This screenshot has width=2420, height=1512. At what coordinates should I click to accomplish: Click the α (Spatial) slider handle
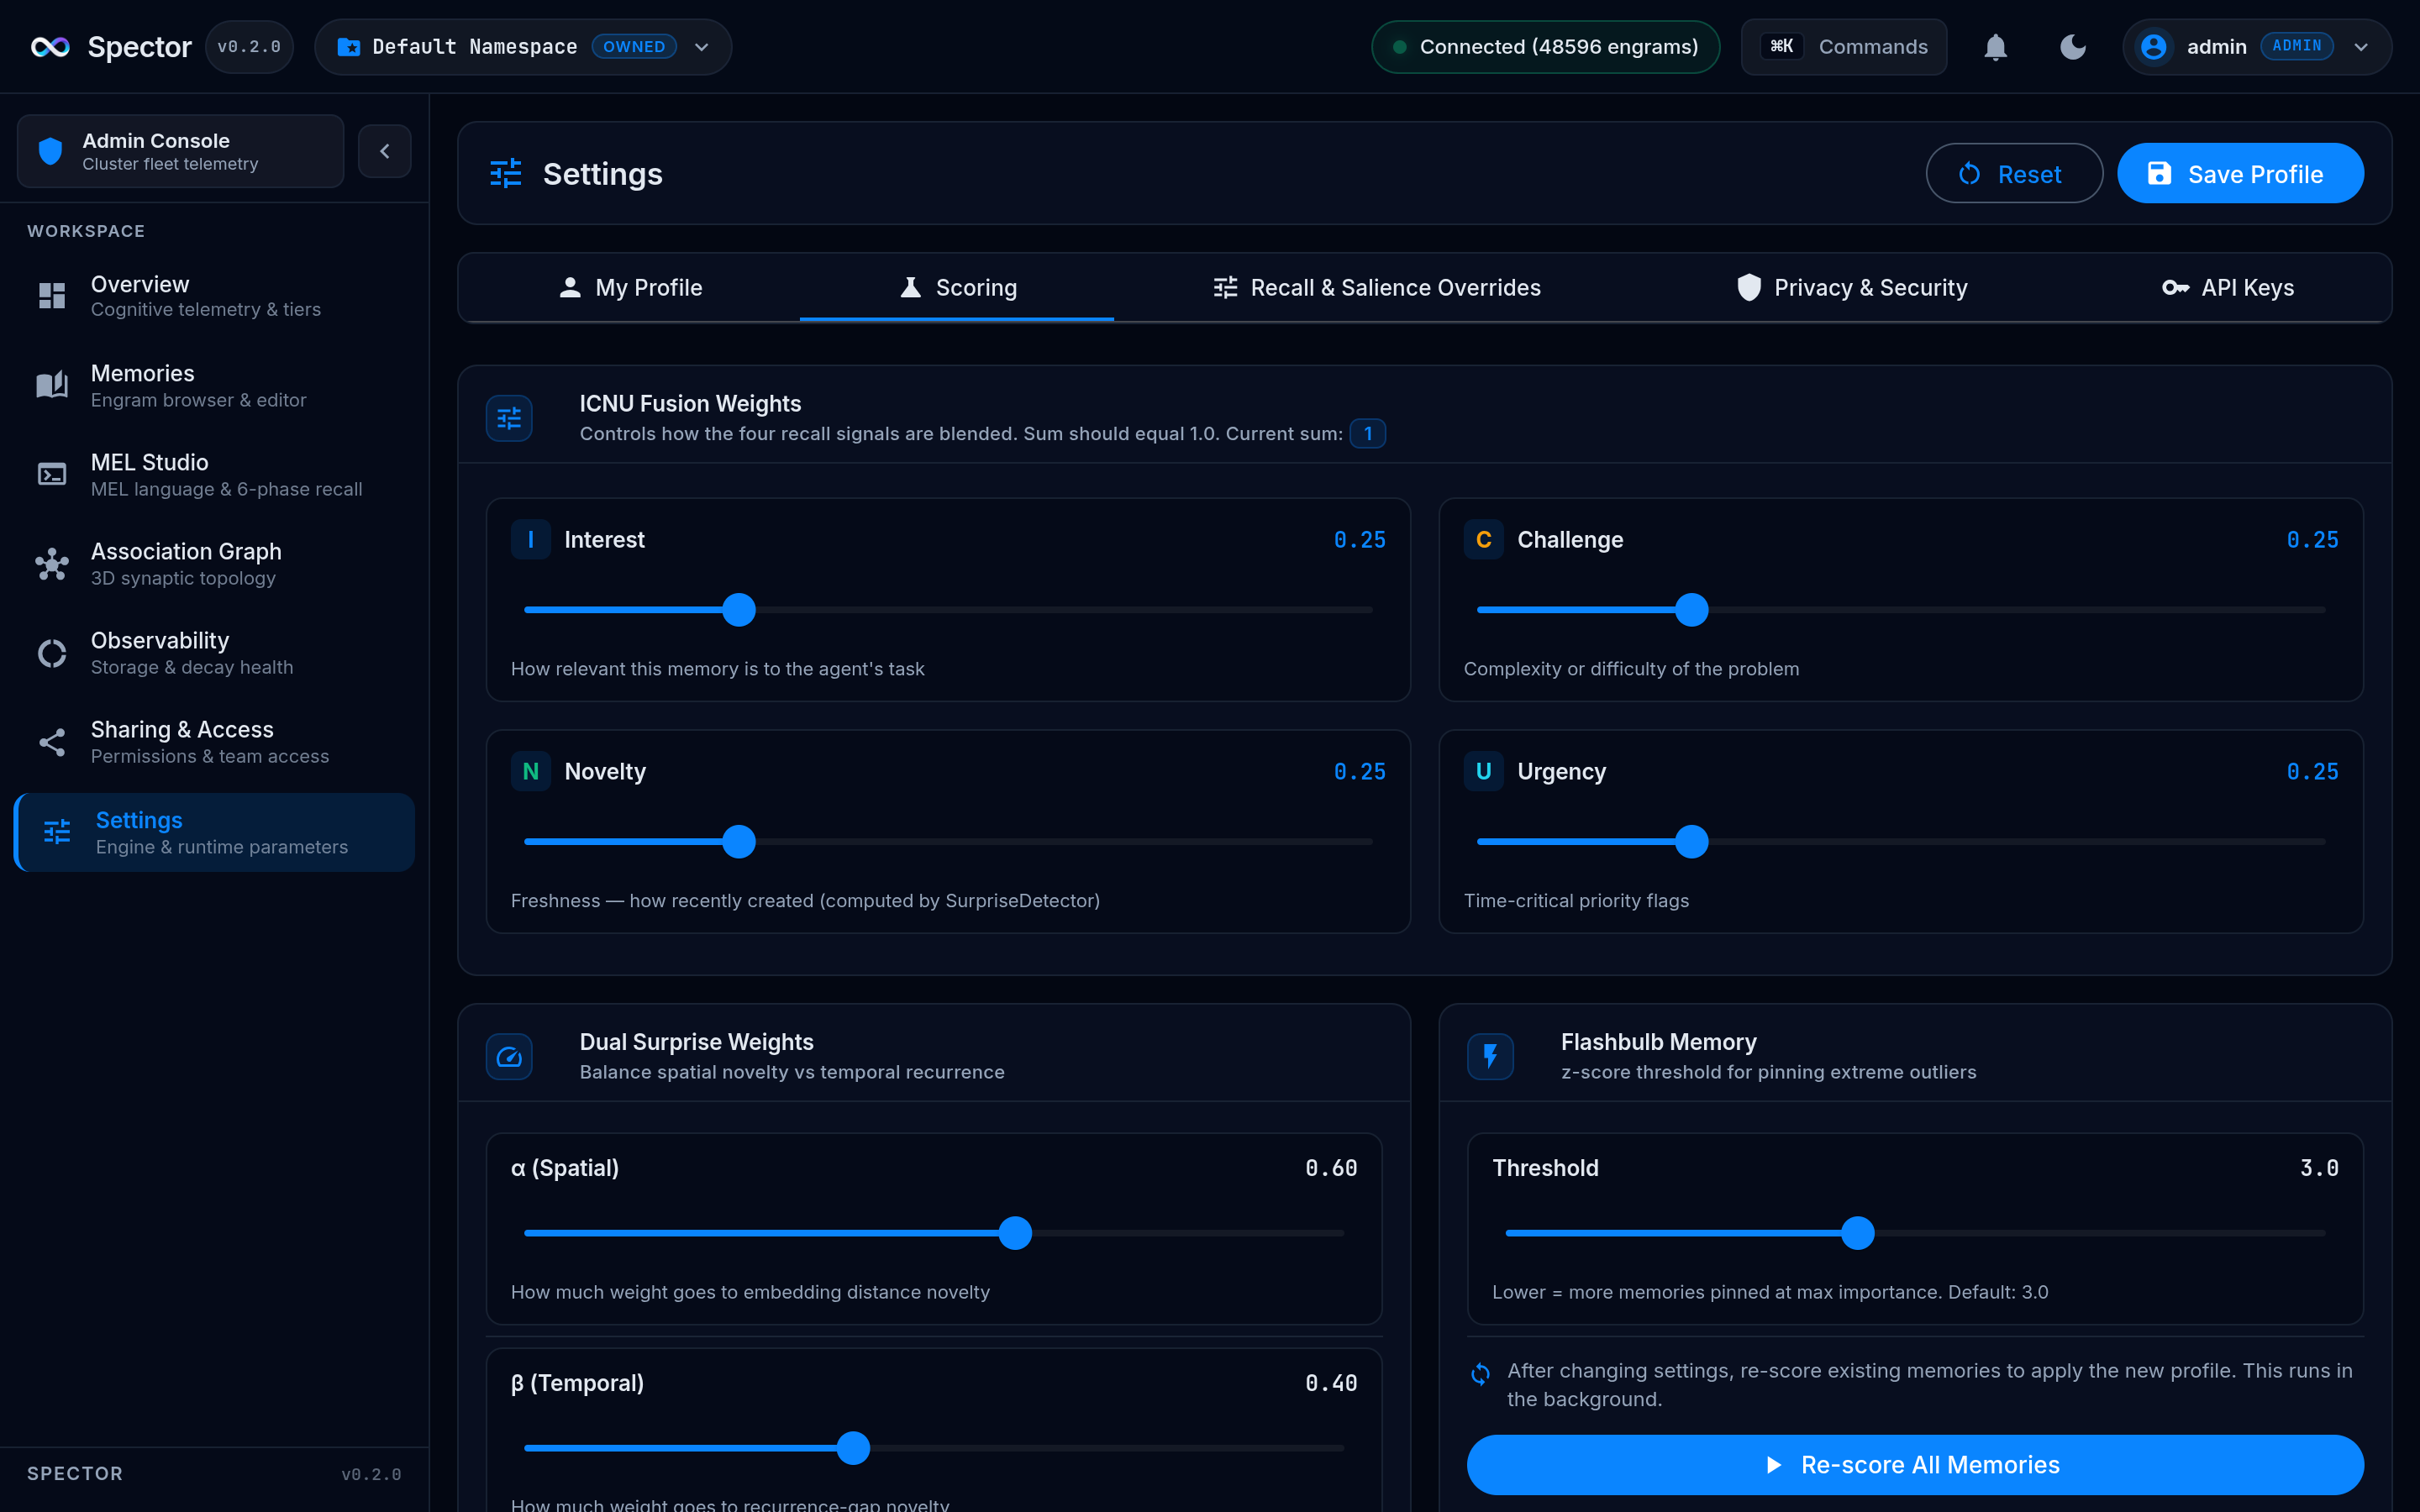click(1015, 1232)
